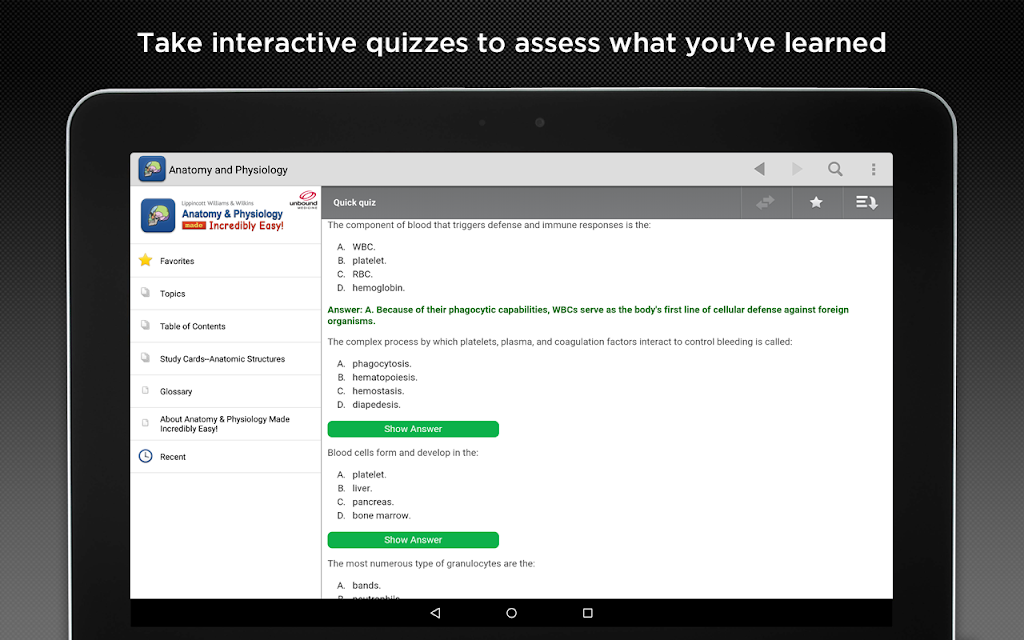Select answer A. bands.
1024x640 pixels.
point(359,586)
